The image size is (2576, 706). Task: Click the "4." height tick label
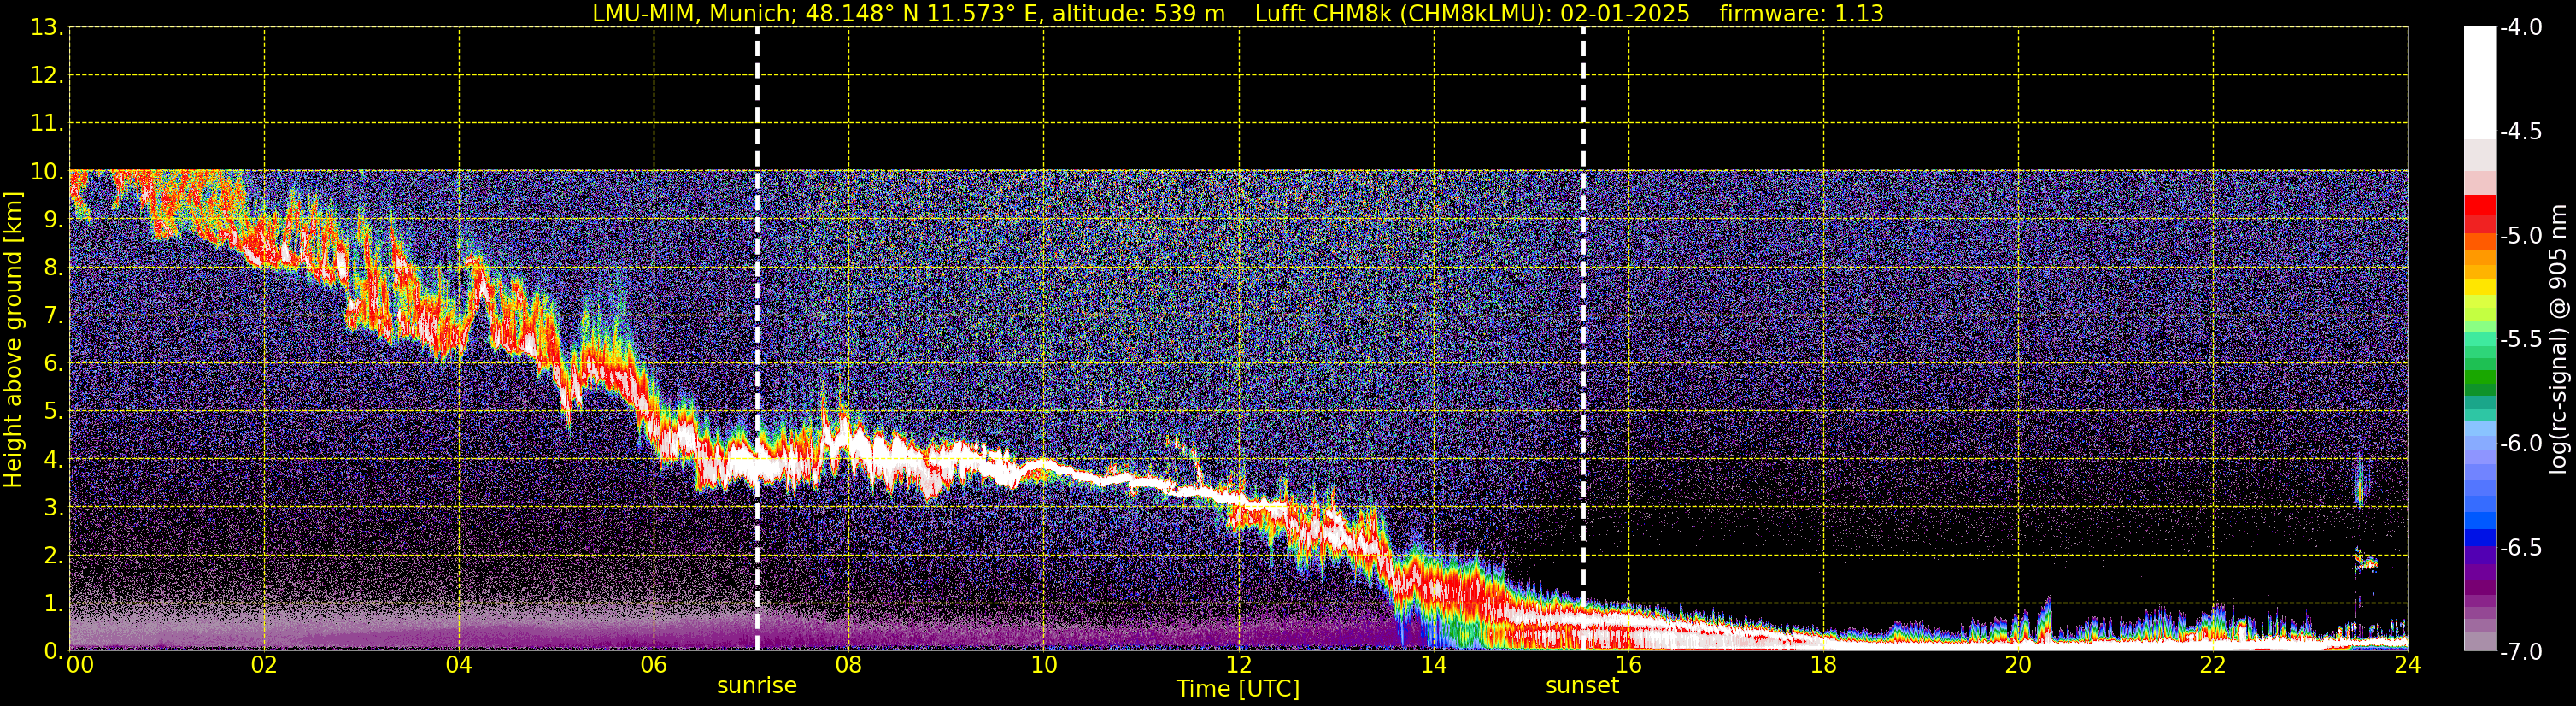coord(54,460)
